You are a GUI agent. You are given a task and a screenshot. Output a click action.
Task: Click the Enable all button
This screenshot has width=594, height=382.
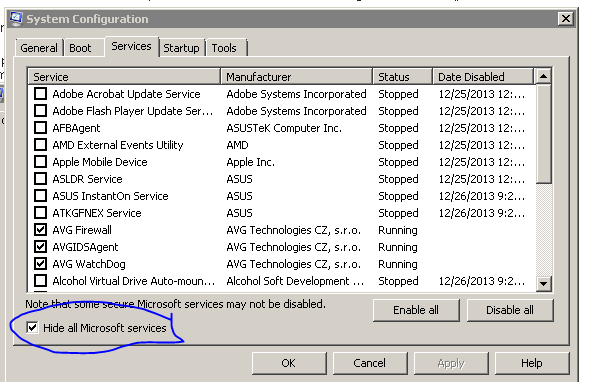(x=416, y=310)
